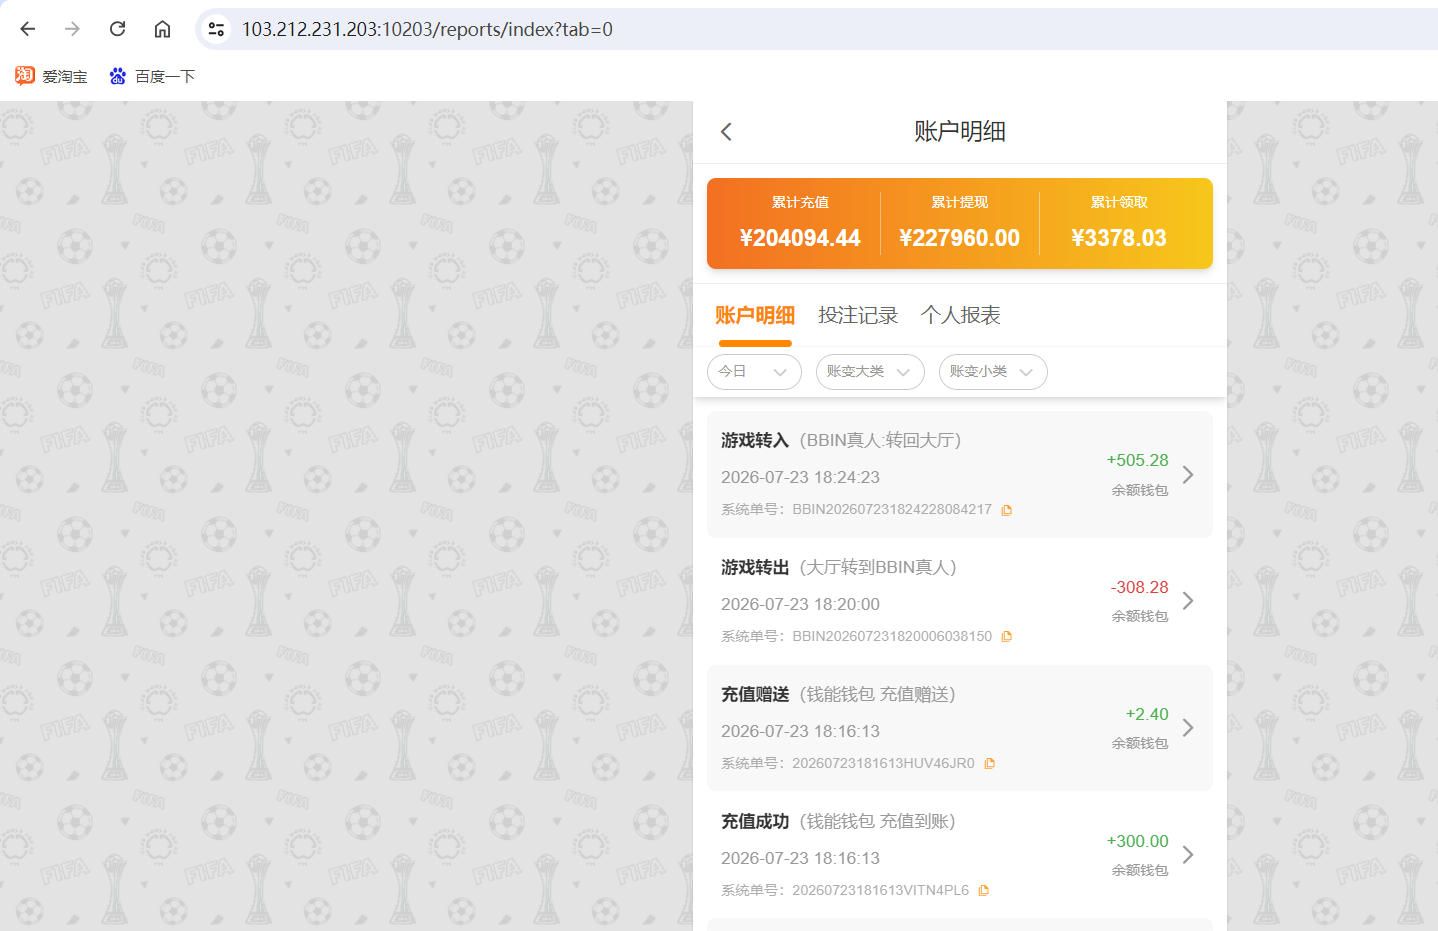
Task: Click the 账户明细 page header title
Action: [x=960, y=131]
